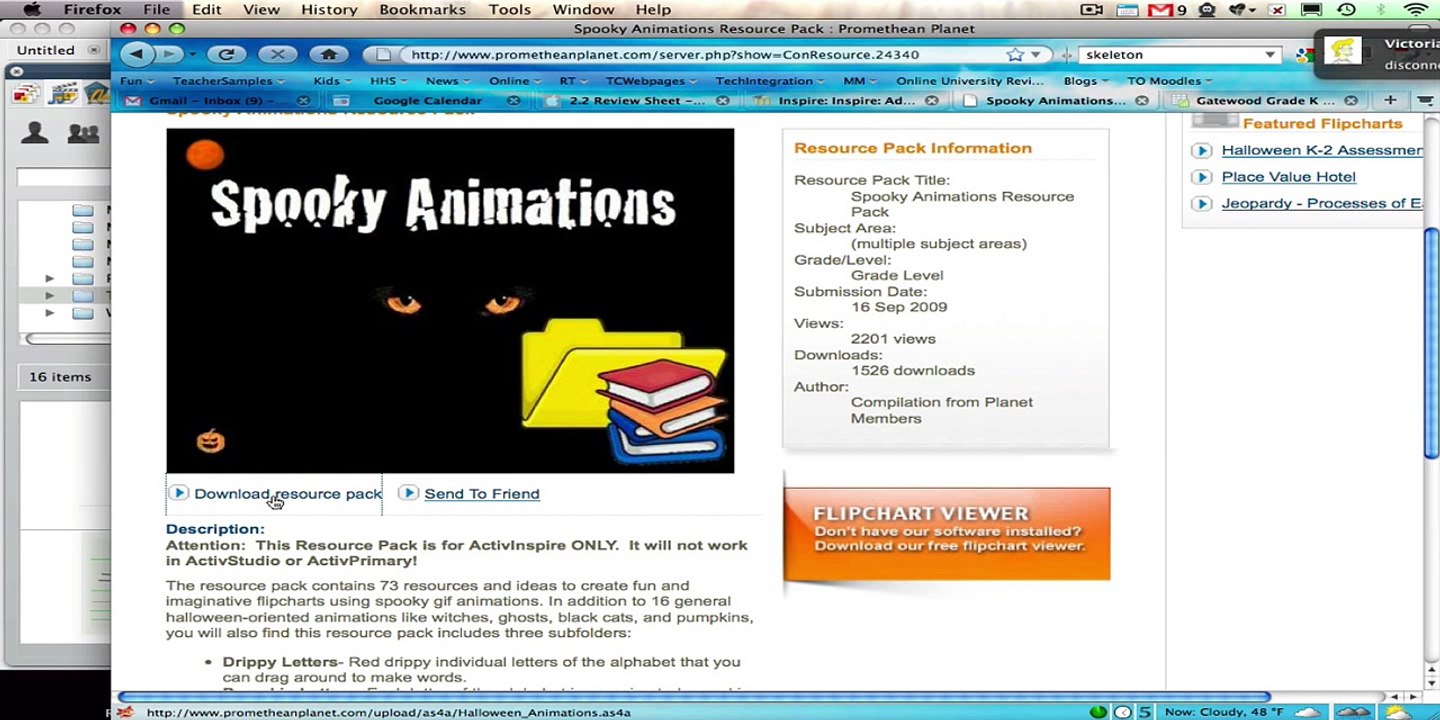
Task: Click the page icon beside the URL
Action: coord(383,54)
